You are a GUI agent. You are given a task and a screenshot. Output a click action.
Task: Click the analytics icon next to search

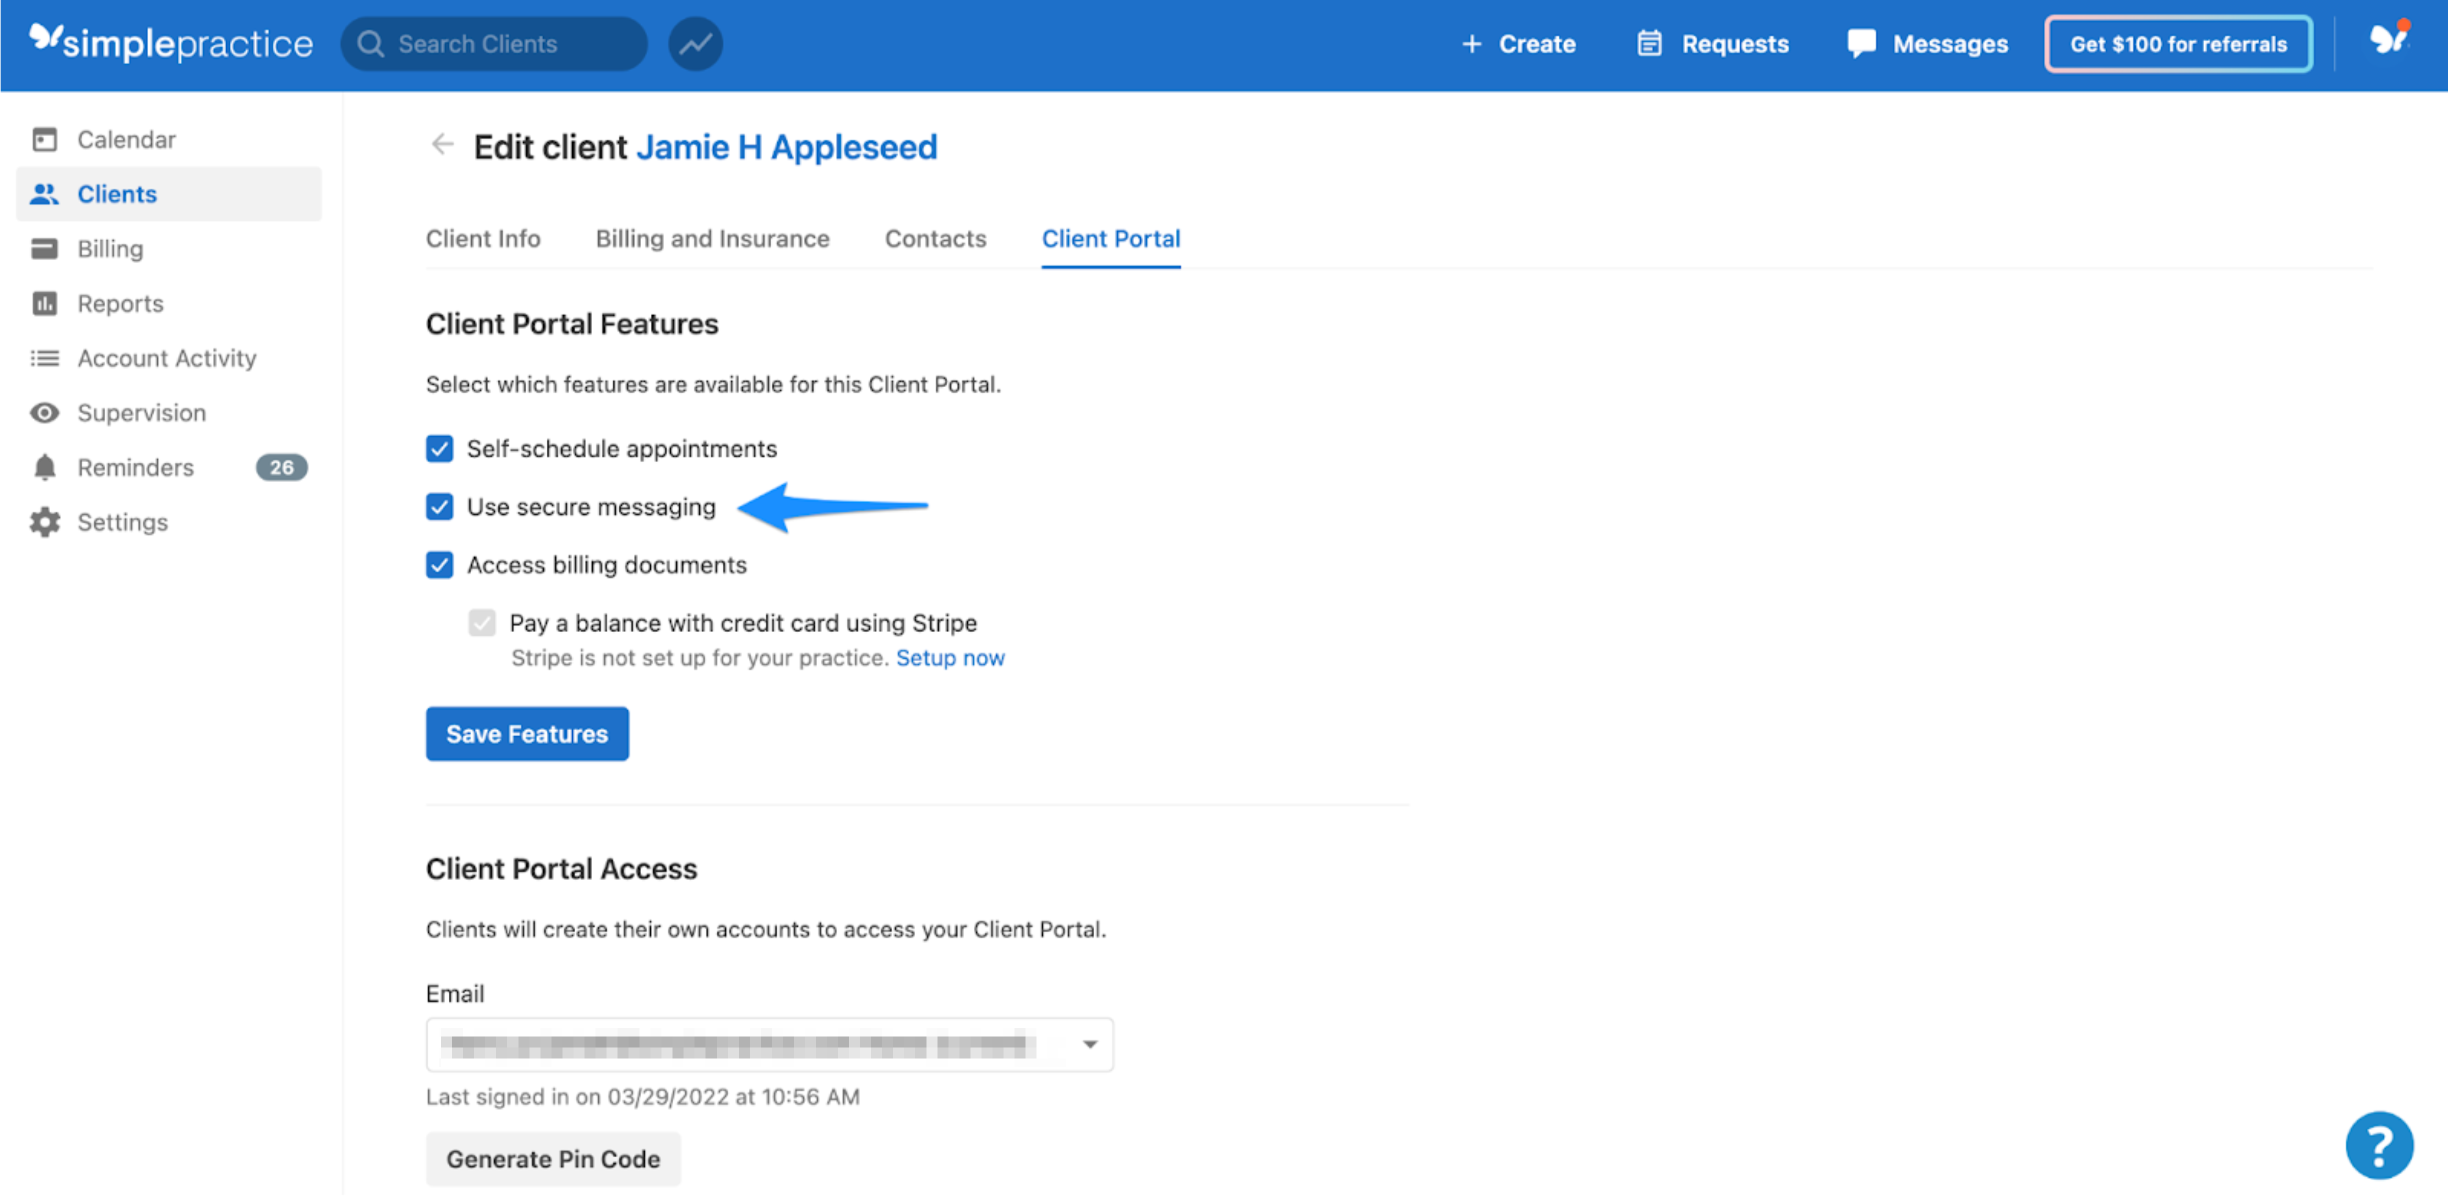(x=695, y=43)
